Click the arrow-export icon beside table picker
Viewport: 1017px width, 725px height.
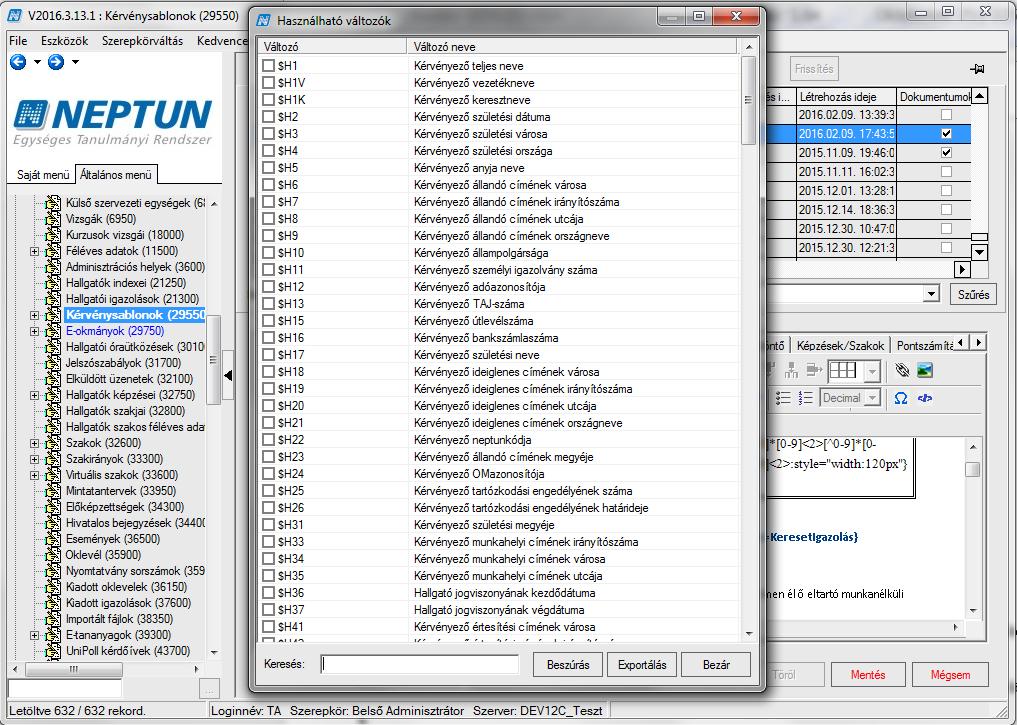pos(814,371)
